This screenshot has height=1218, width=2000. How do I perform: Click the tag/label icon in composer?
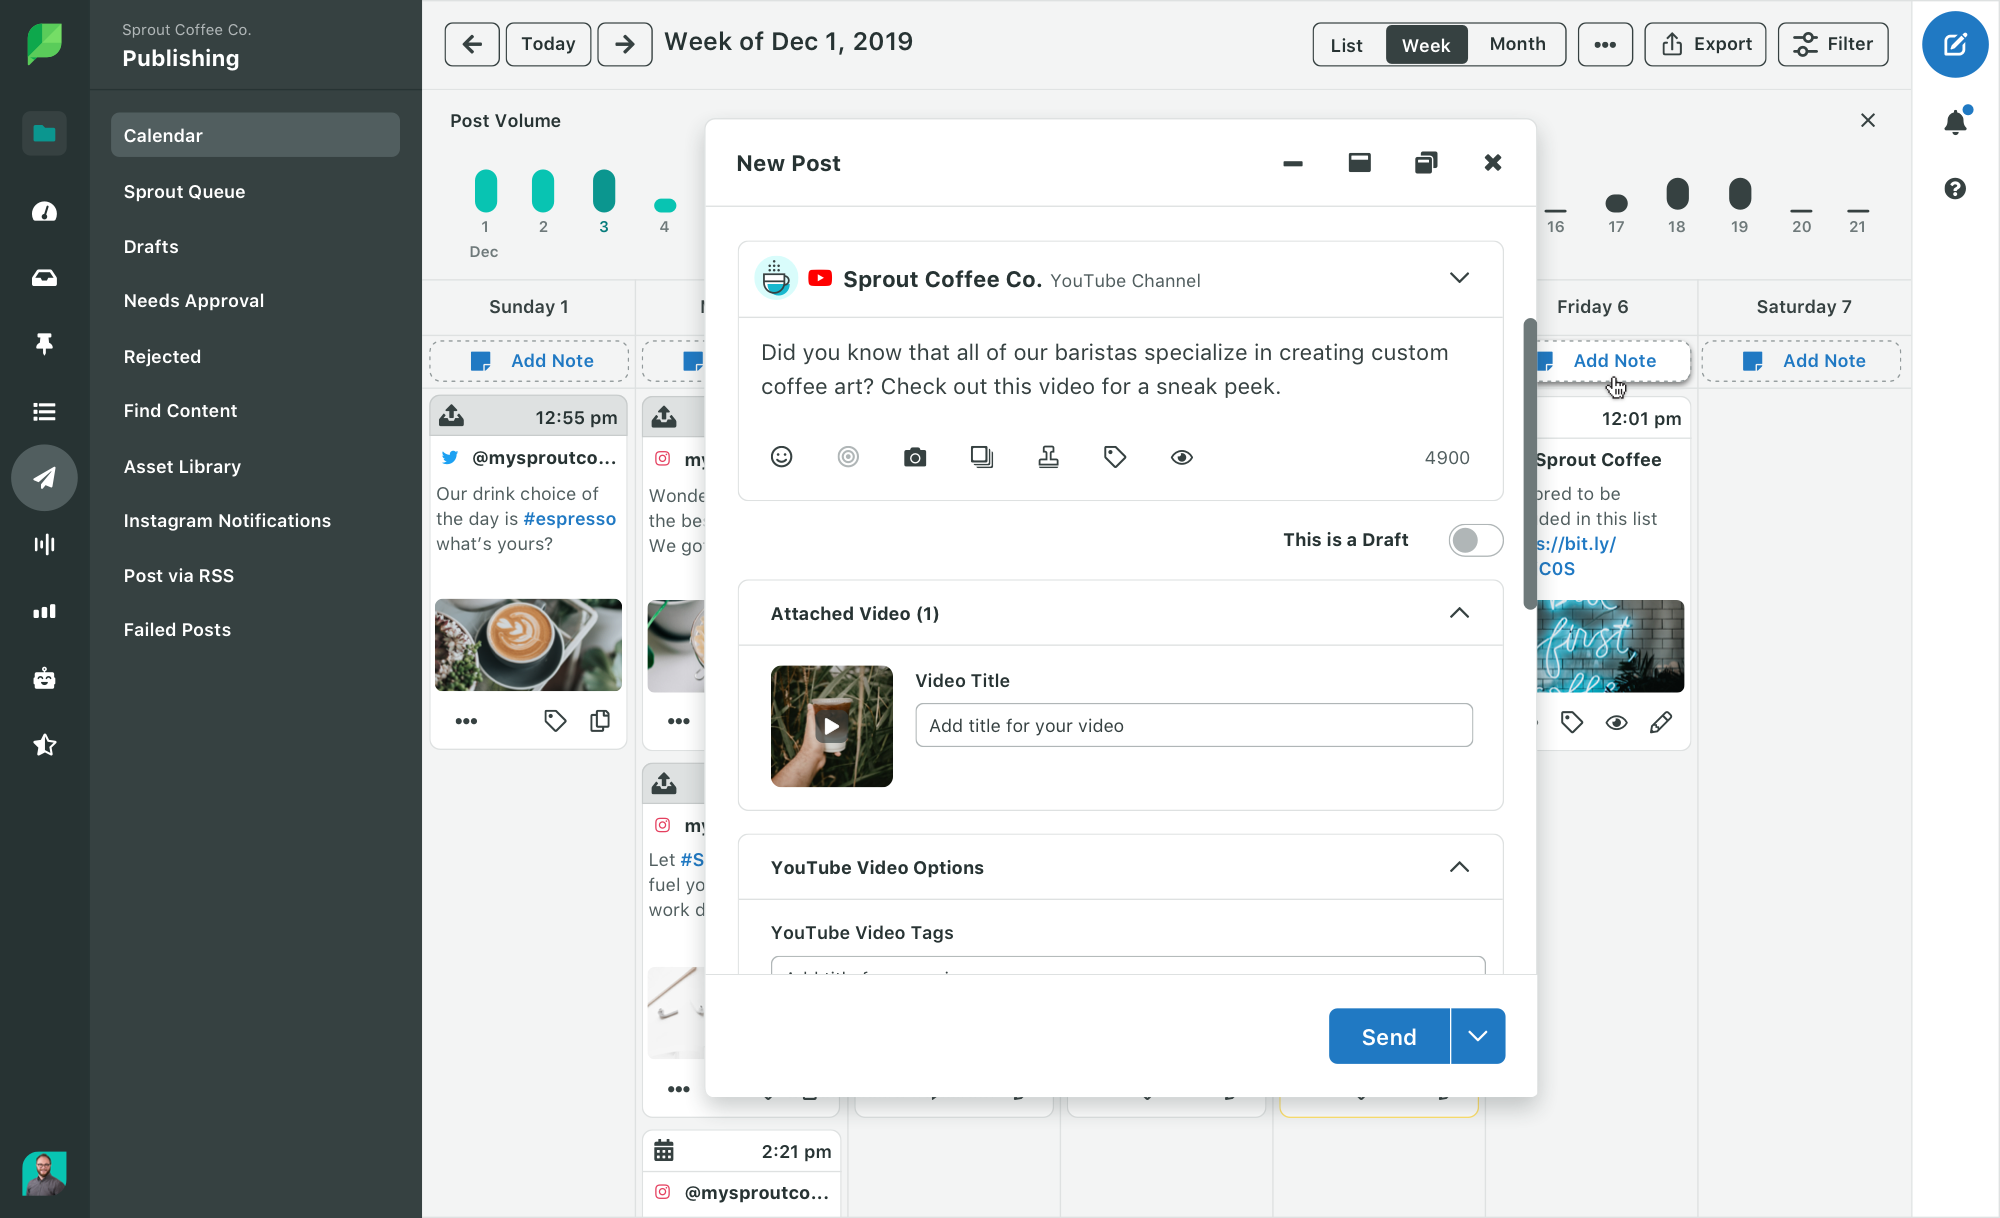pyautogui.click(x=1116, y=457)
